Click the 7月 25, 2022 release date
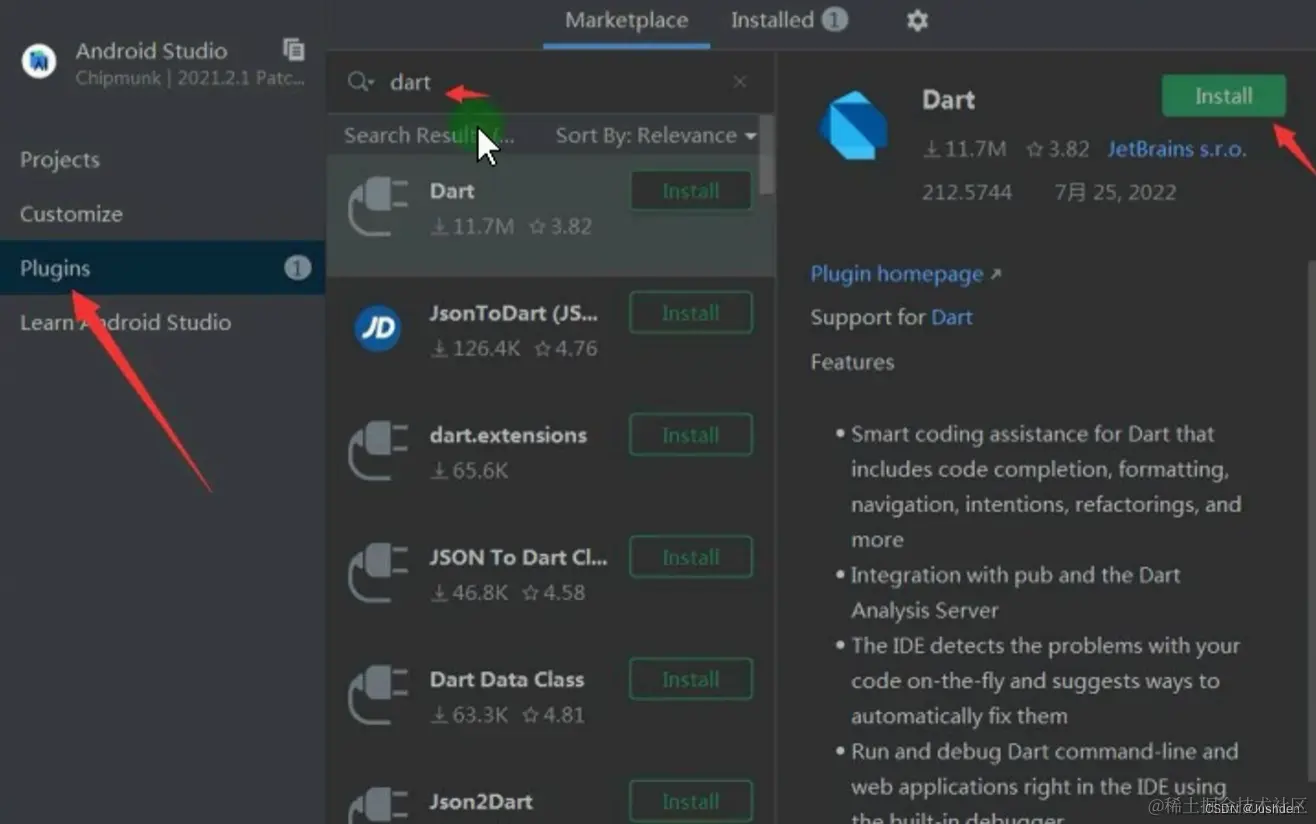 1115,192
